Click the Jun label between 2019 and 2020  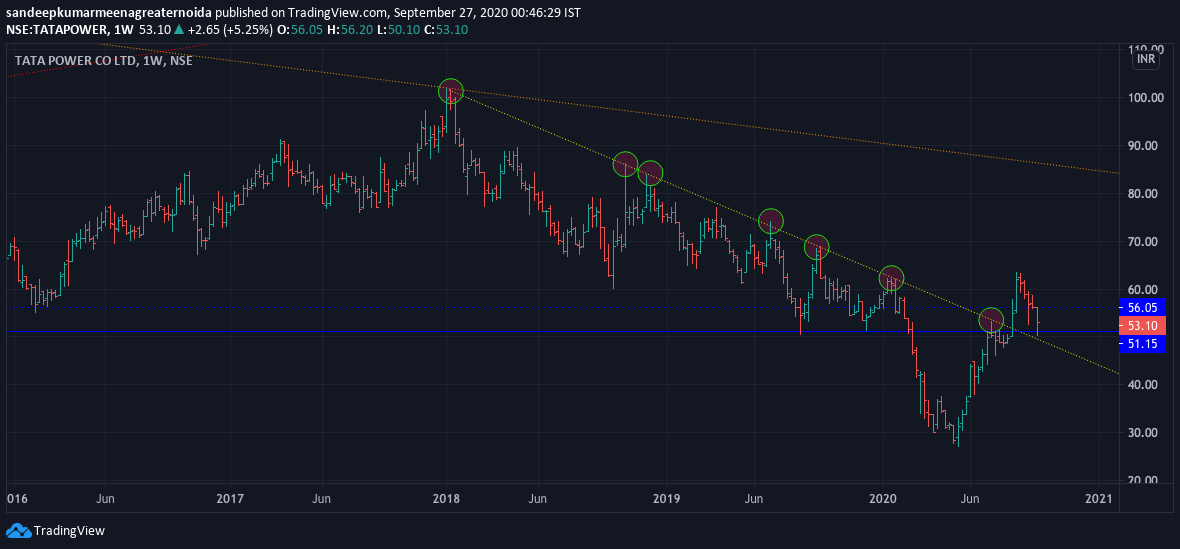coord(754,499)
